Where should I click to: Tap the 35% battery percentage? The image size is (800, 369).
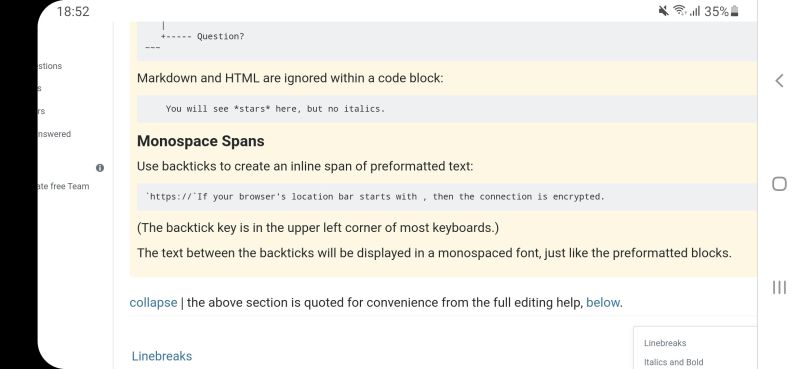click(x=716, y=11)
